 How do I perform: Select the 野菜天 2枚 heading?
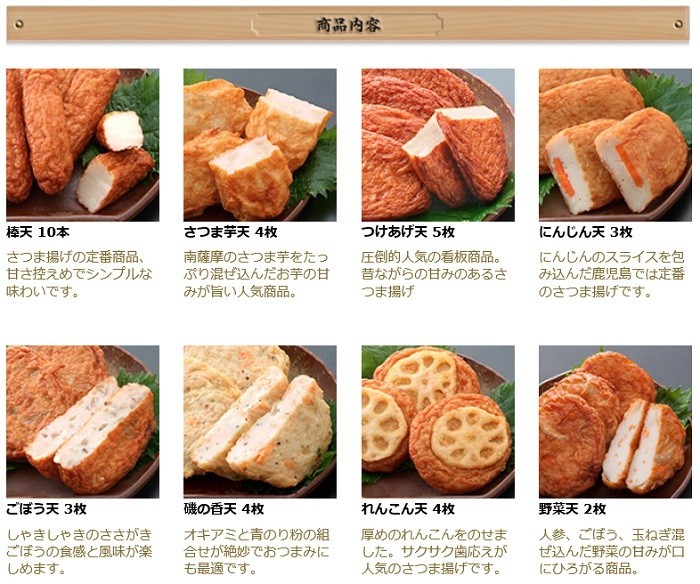coord(572,509)
